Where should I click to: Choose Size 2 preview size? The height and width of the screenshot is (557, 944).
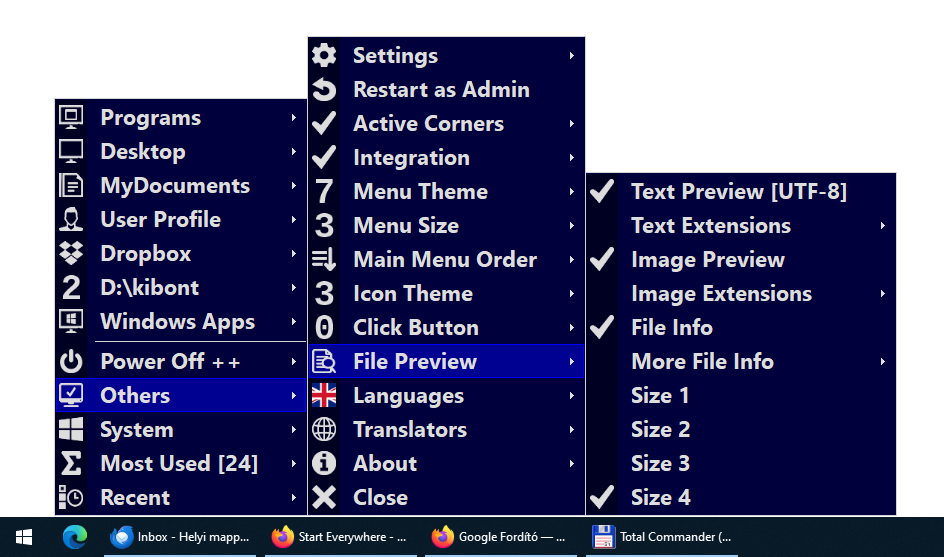pyautogui.click(x=660, y=430)
